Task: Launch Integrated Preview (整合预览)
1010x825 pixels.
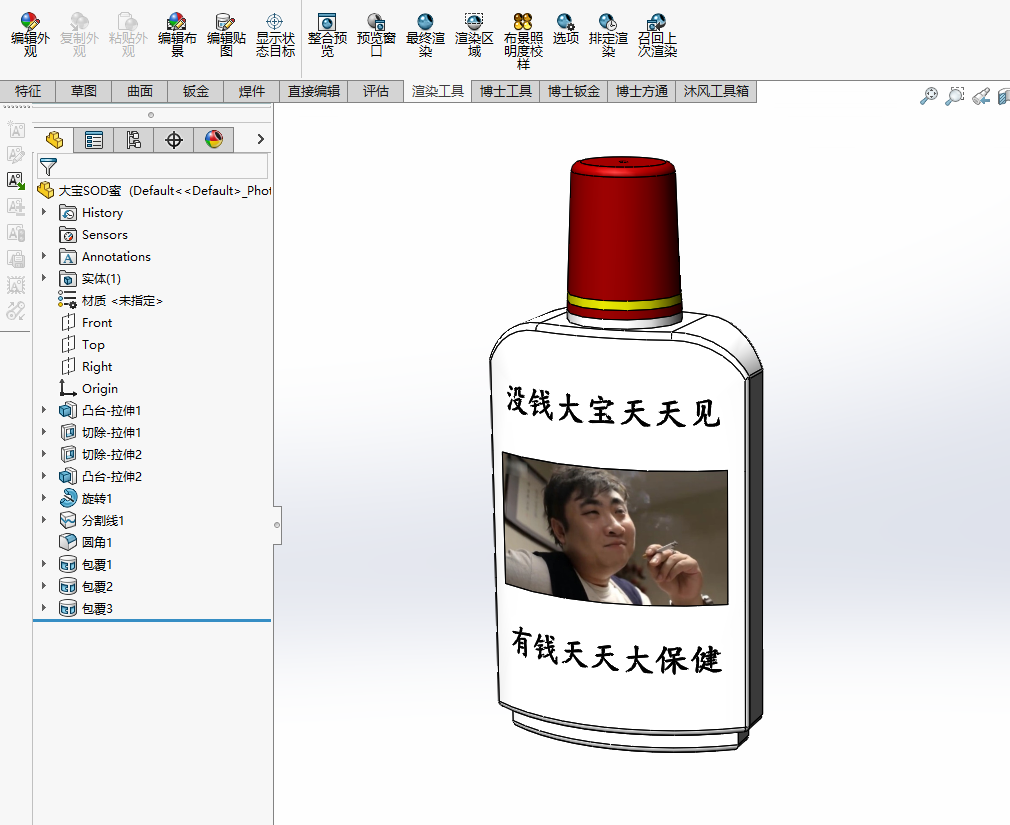Action: tap(327, 35)
